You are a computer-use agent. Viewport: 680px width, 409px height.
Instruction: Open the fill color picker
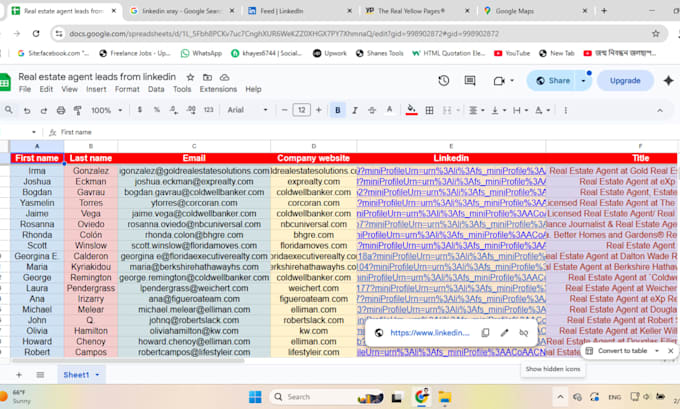pyautogui.click(x=411, y=110)
